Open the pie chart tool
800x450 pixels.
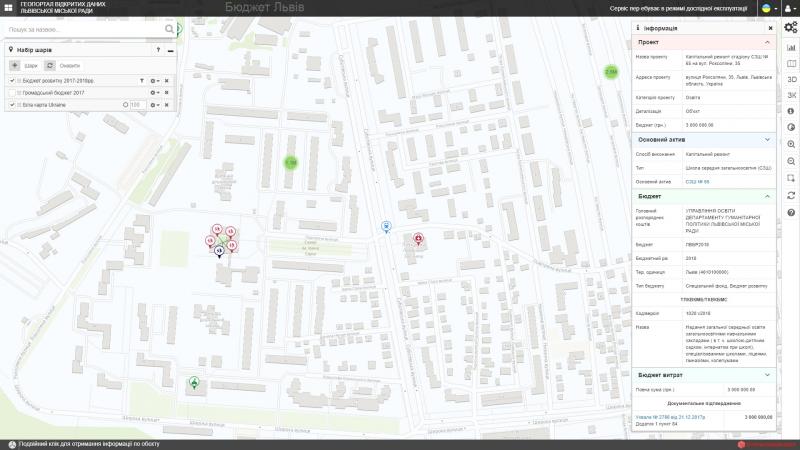791,127
